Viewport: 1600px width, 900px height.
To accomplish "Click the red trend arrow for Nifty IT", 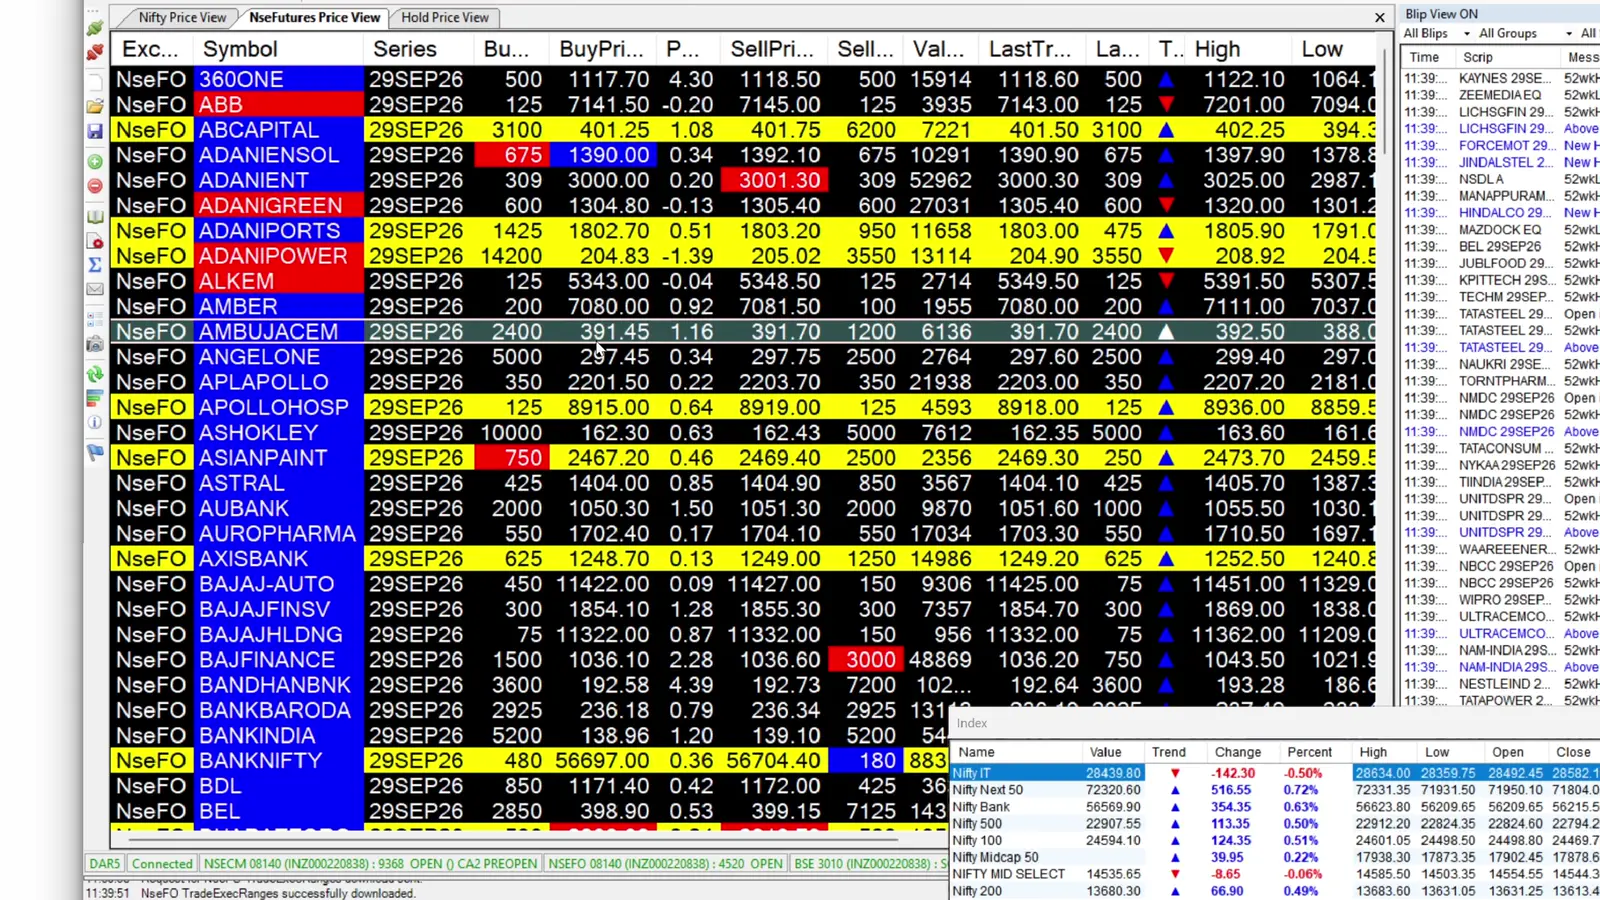I will pos(1175,773).
